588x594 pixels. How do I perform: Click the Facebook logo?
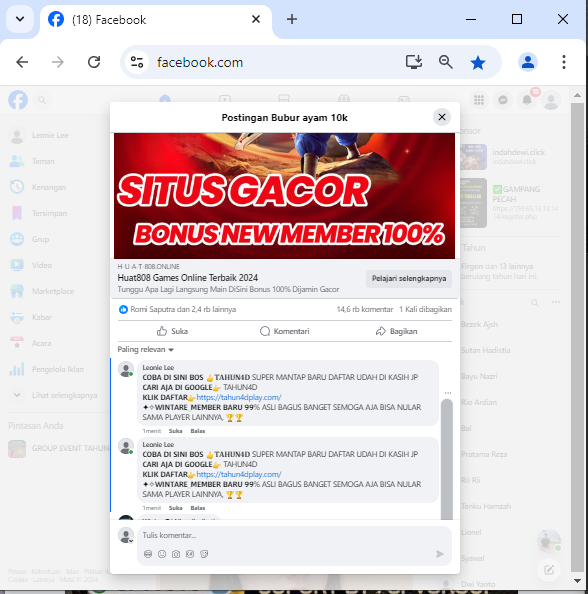18,100
